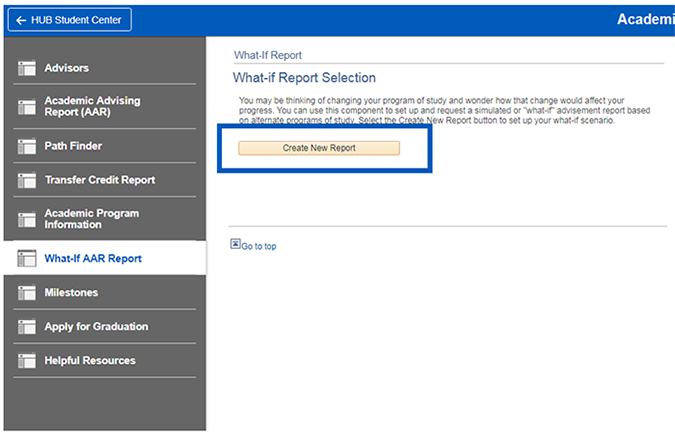Follow the Go to top link text

coord(259,246)
